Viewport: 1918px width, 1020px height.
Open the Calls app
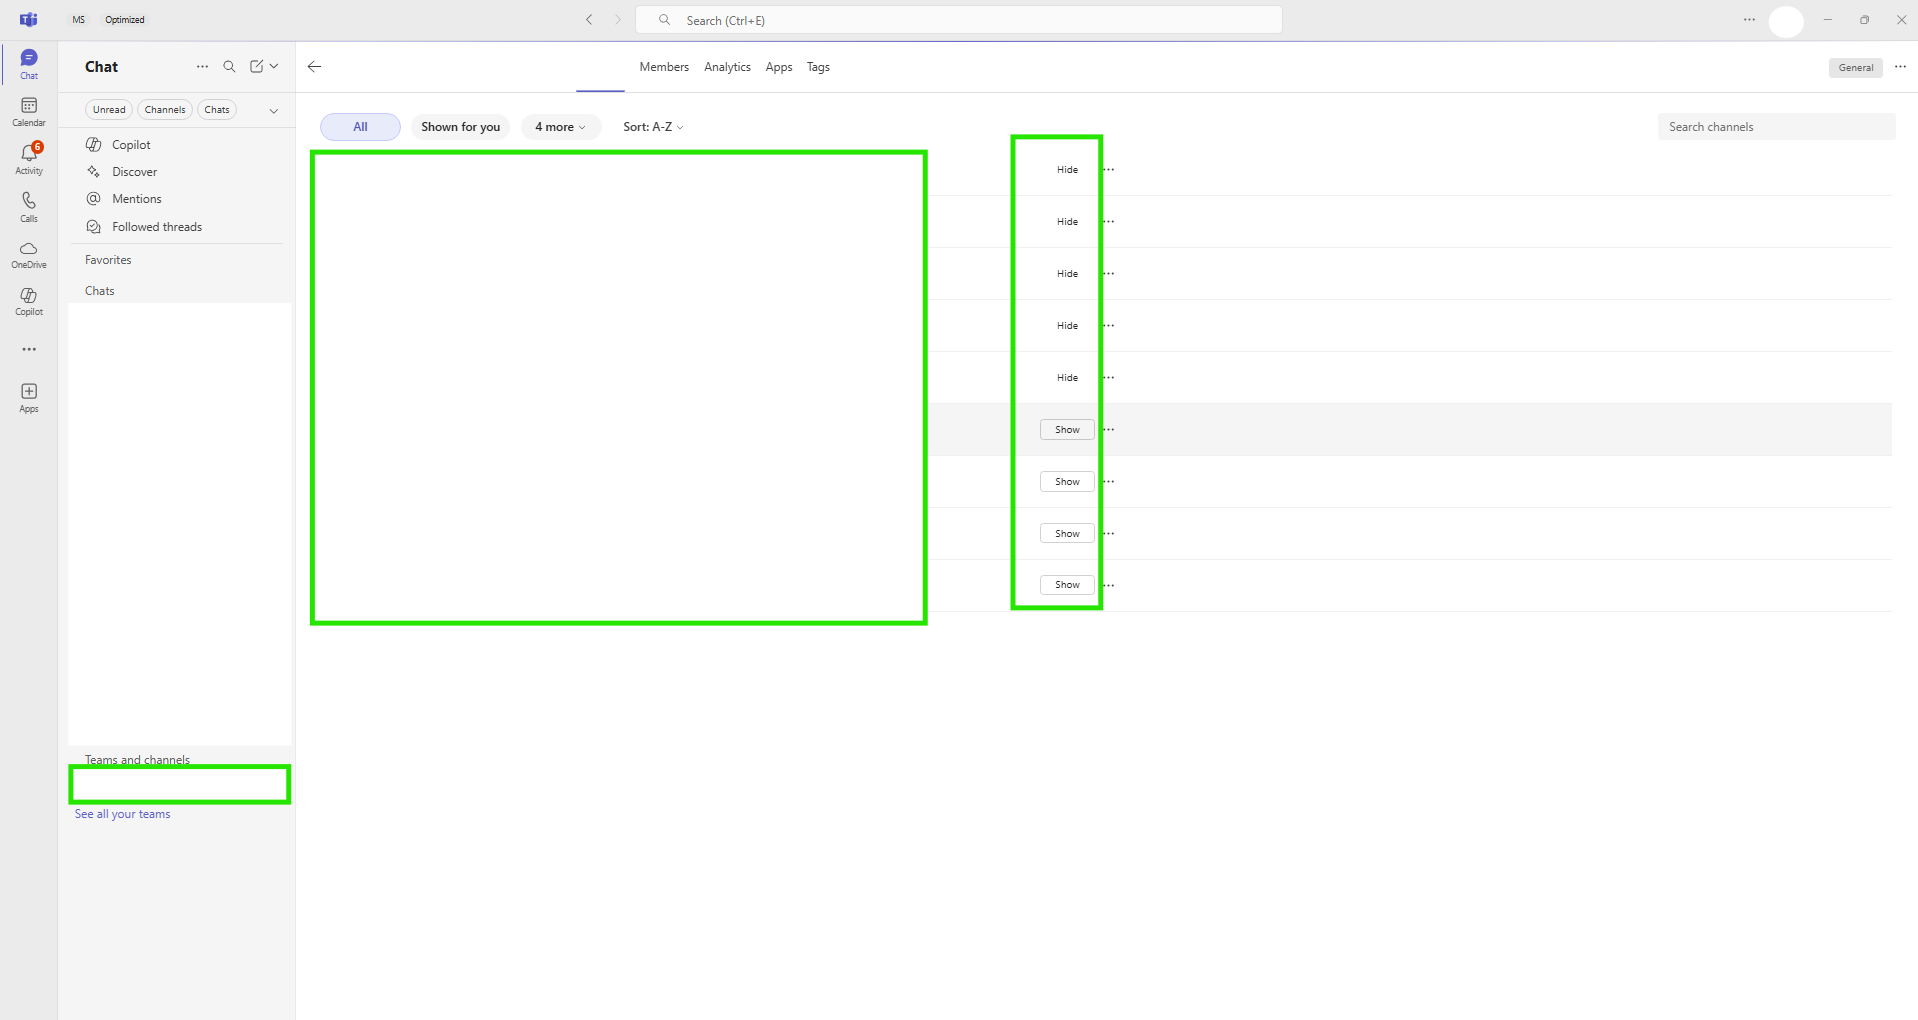coord(29,207)
